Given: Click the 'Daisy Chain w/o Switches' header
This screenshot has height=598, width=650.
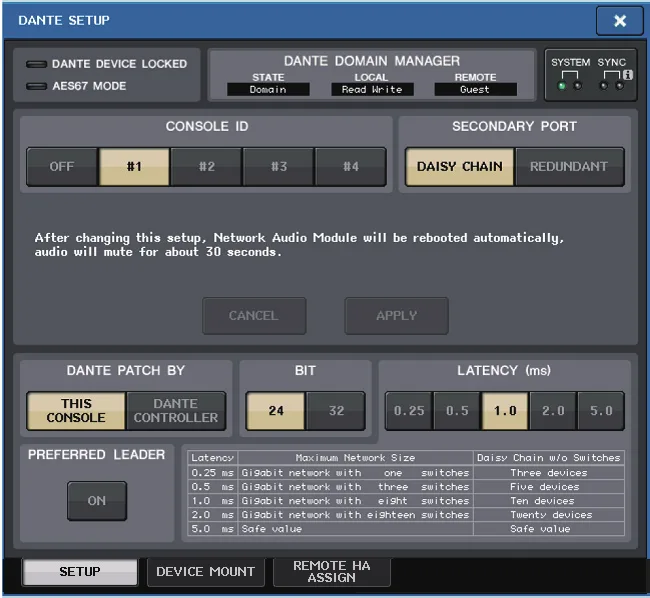Looking at the screenshot, I should (549, 458).
